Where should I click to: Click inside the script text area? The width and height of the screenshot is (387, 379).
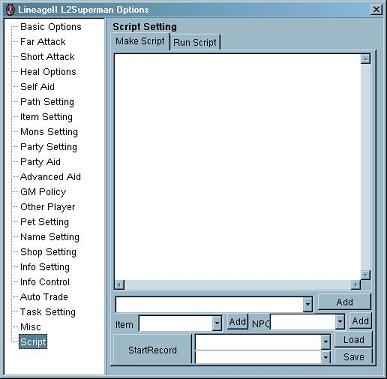(237, 167)
